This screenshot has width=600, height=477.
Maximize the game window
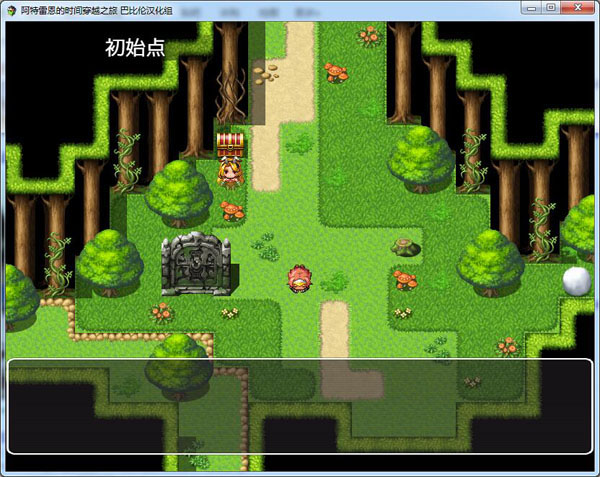click(x=551, y=8)
